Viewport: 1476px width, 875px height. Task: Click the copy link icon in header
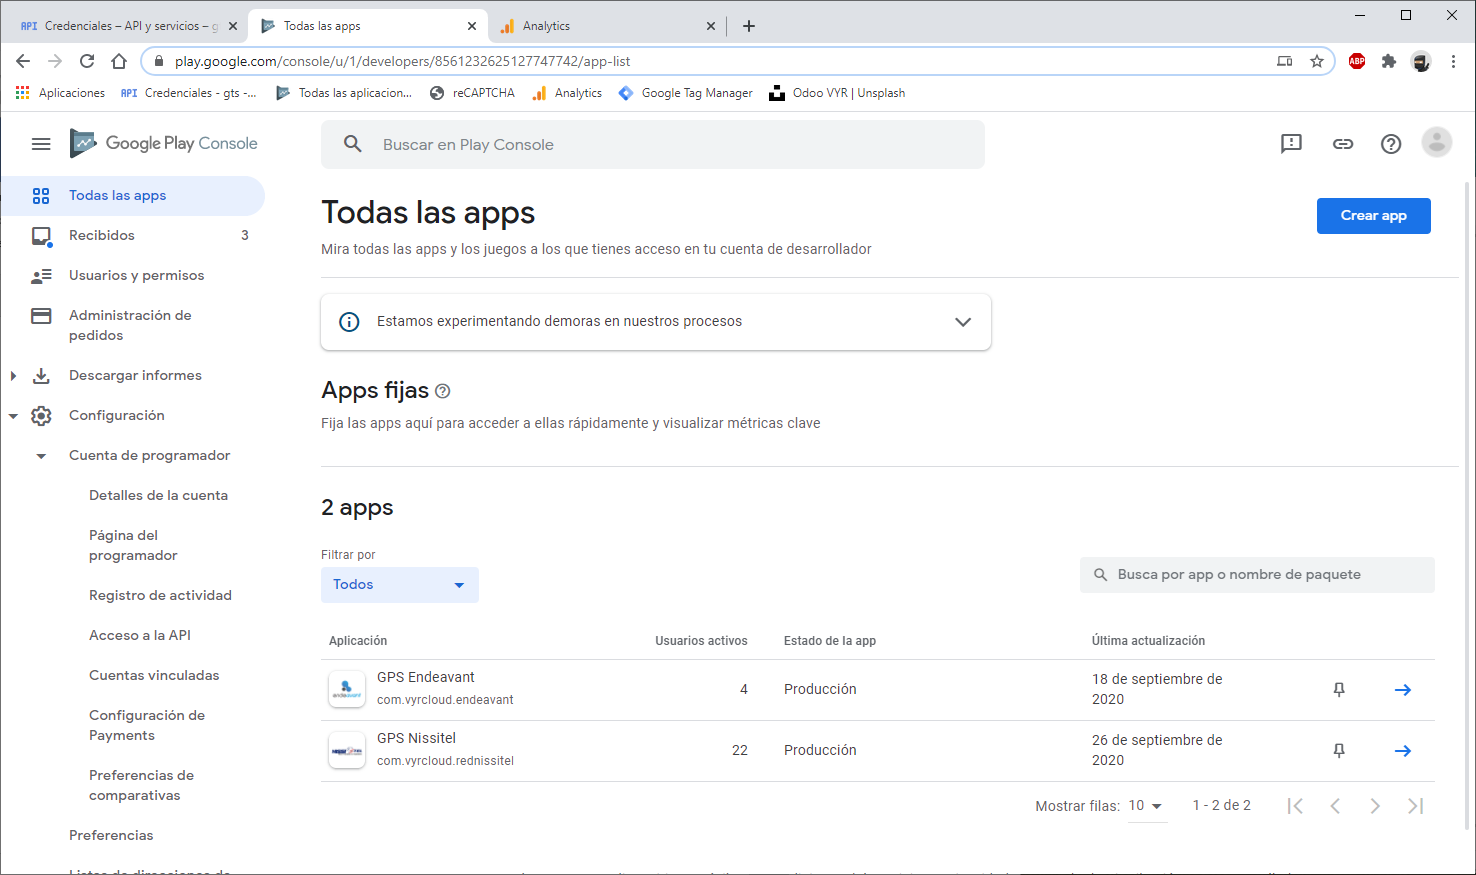coord(1342,144)
